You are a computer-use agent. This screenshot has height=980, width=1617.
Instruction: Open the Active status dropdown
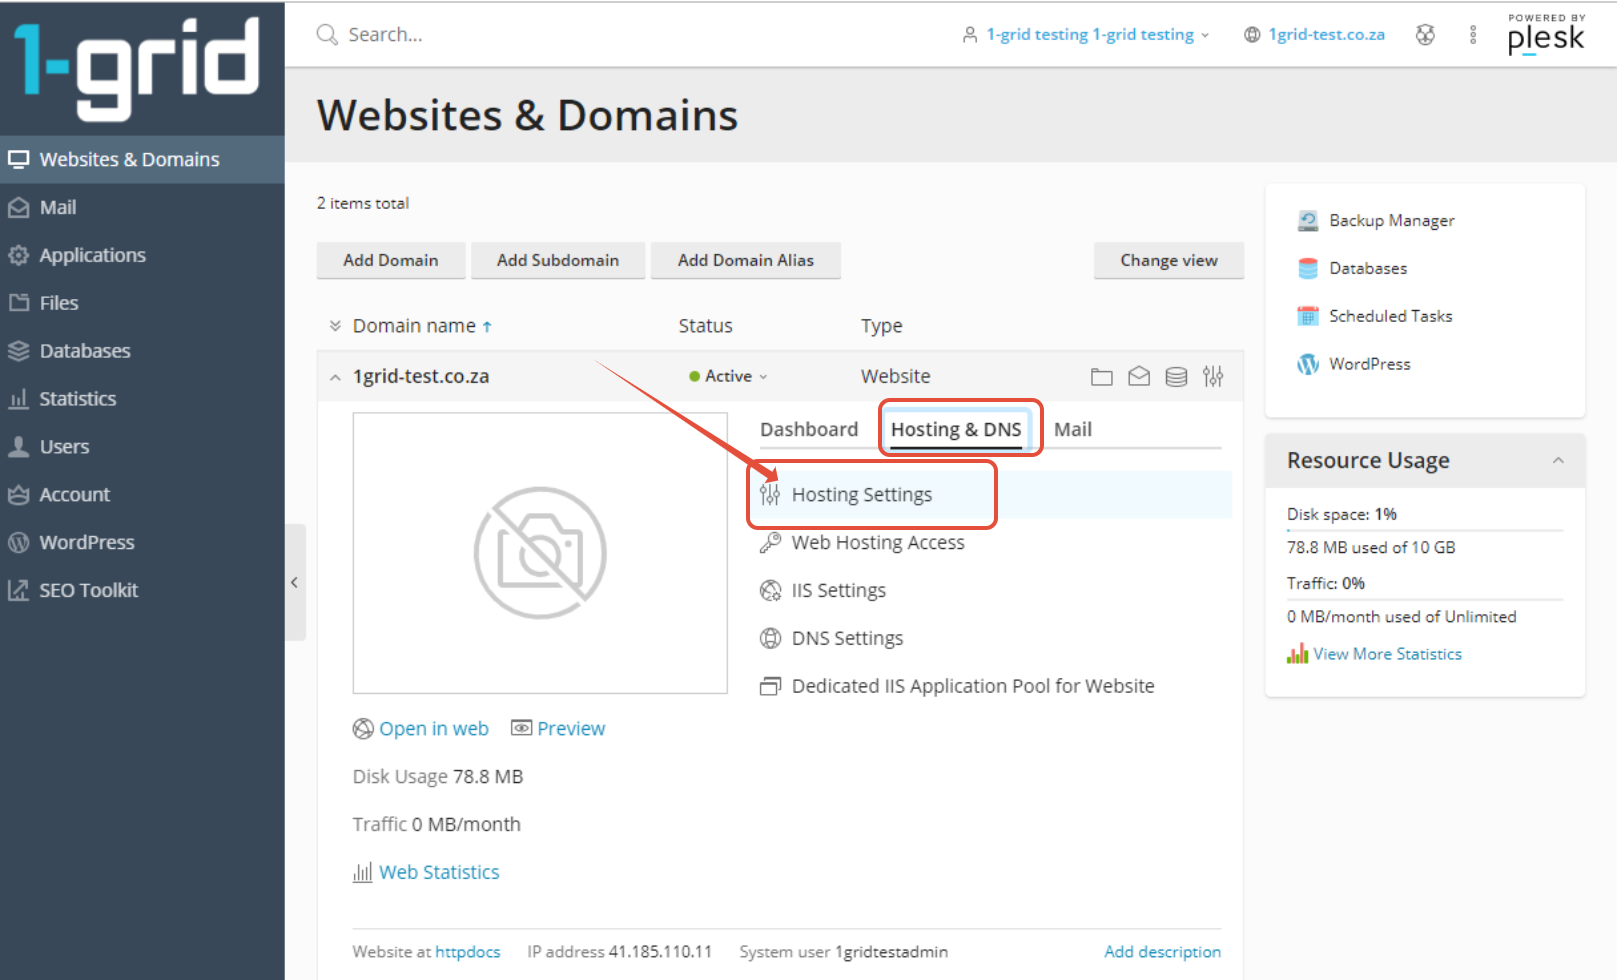[728, 377]
